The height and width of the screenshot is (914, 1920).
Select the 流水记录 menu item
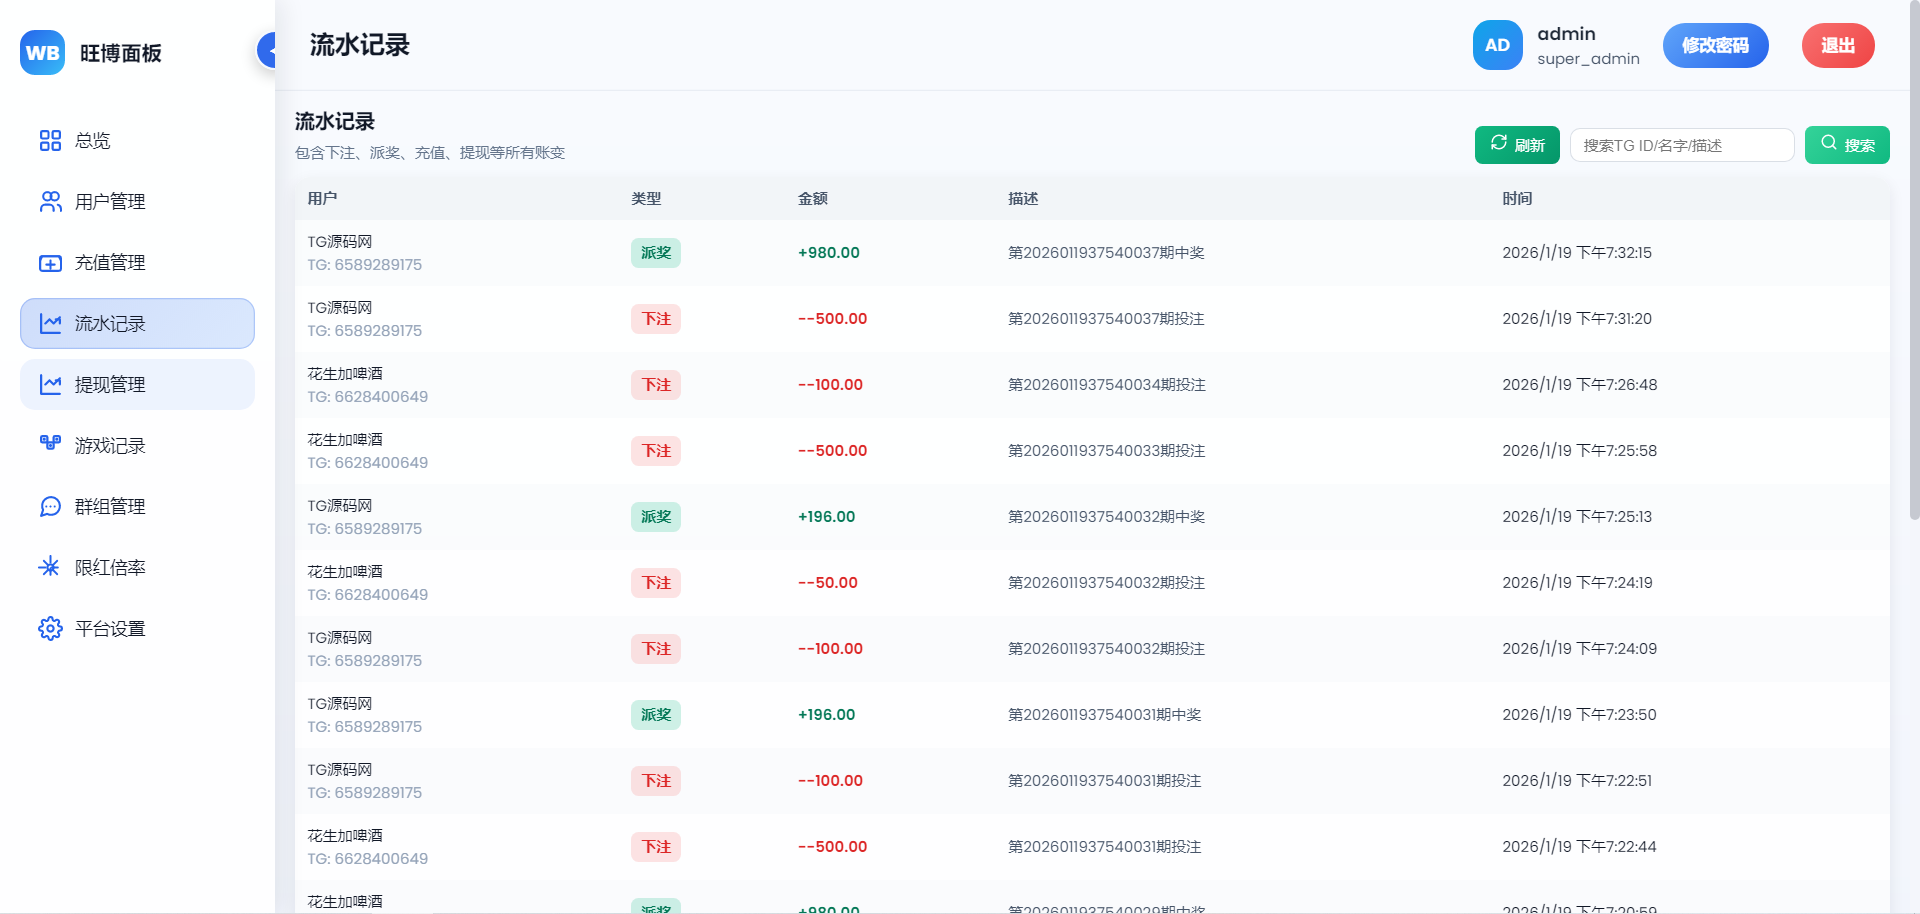pyautogui.click(x=137, y=324)
